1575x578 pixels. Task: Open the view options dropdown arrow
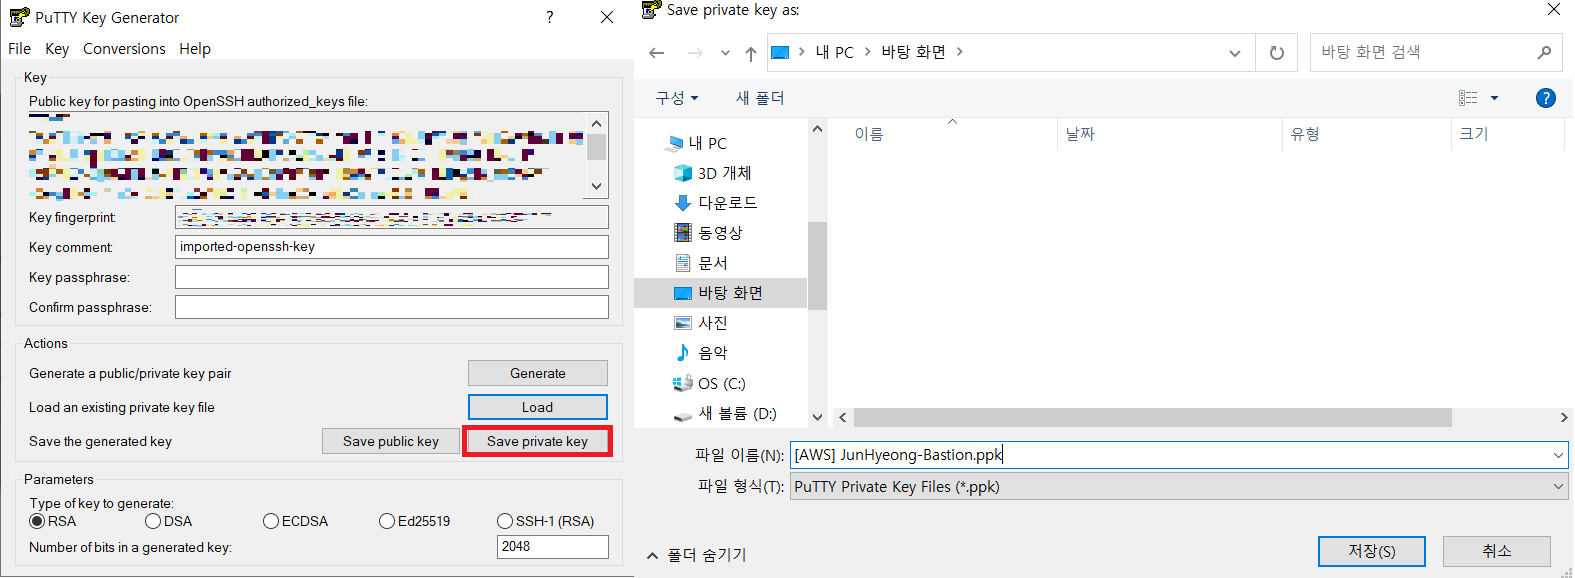click(x=1495, y=98)
